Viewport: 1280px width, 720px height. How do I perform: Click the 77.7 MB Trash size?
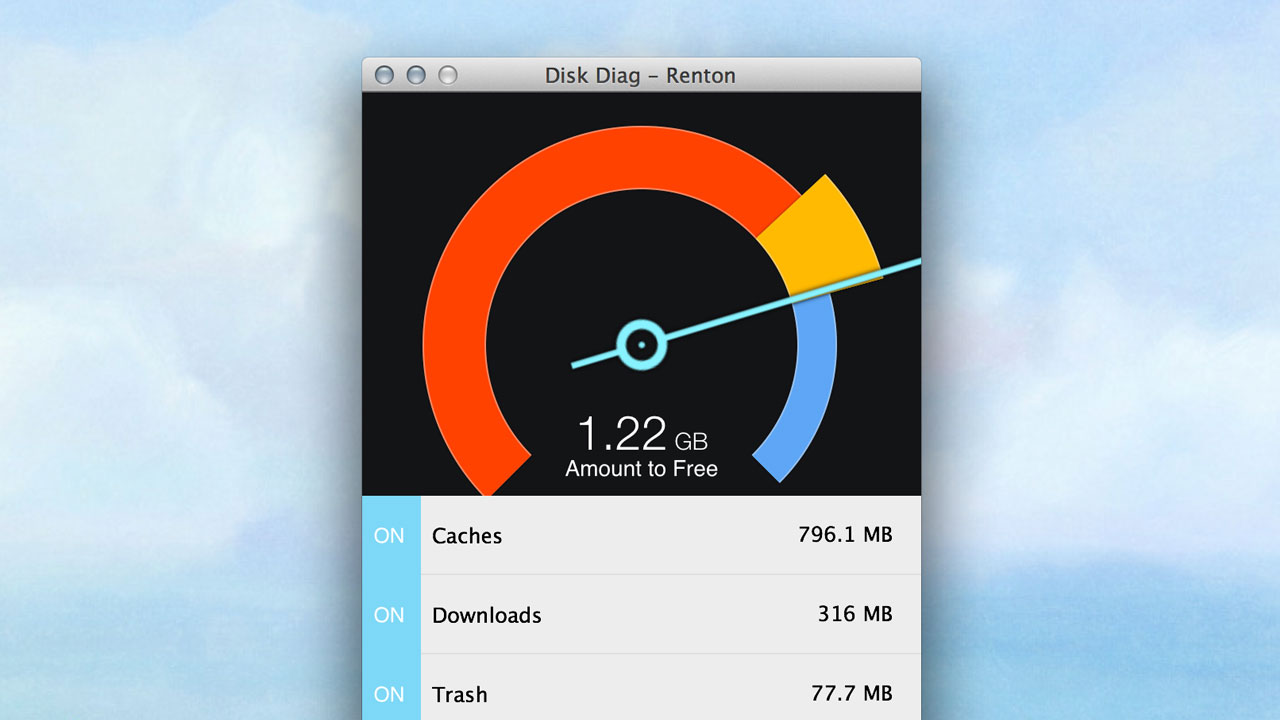[x=851, y=693]
